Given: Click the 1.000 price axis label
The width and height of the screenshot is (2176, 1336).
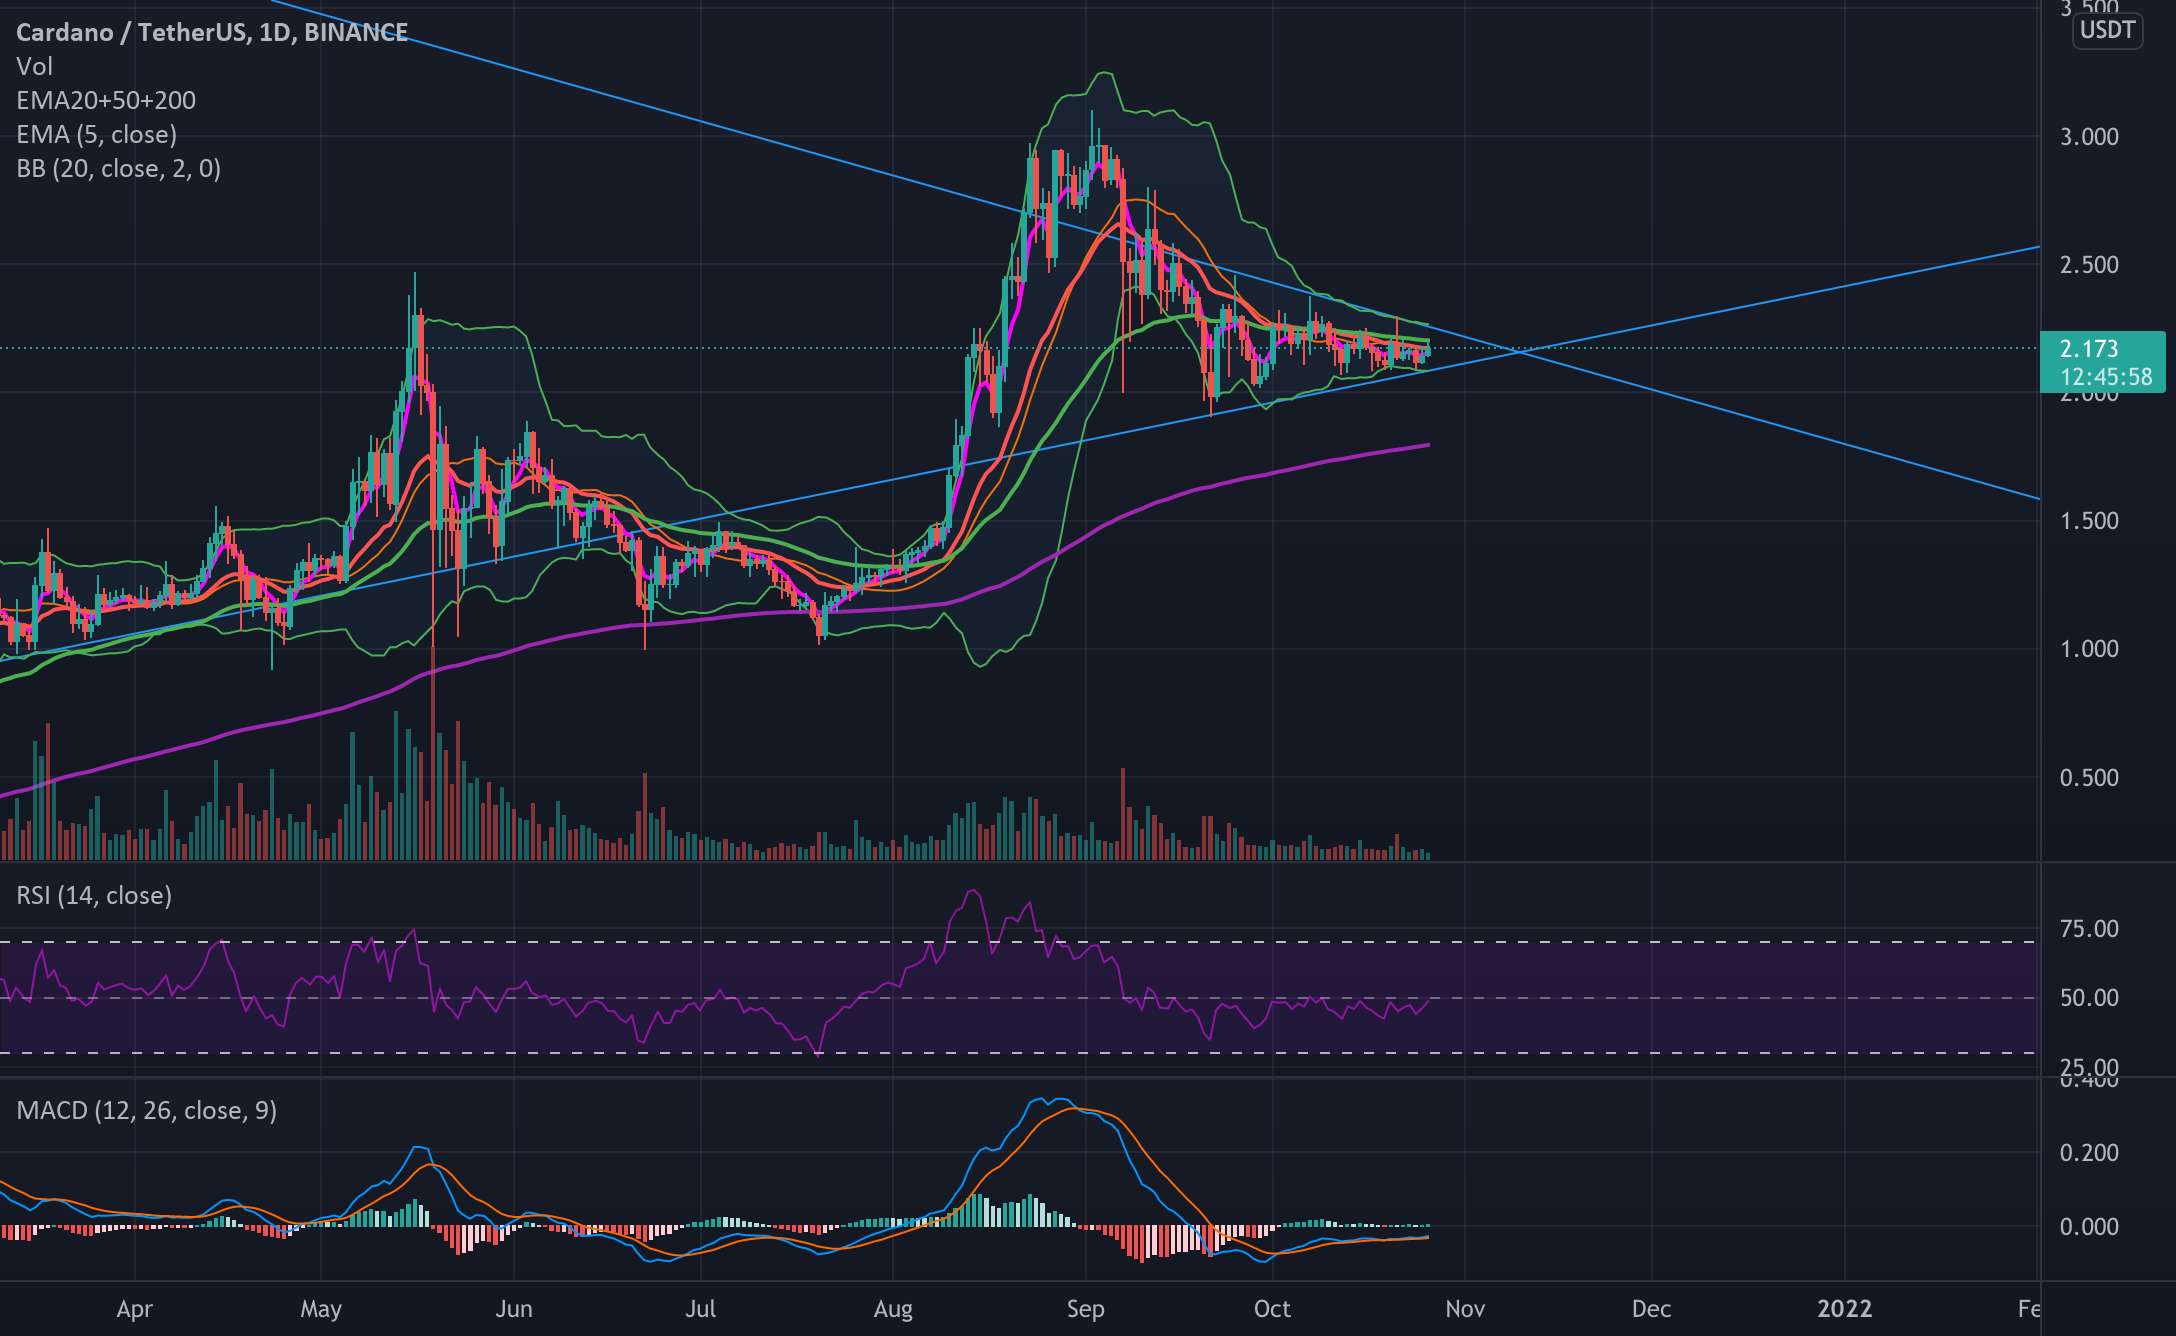Looking at the screenshot, I should point(2089,649).
